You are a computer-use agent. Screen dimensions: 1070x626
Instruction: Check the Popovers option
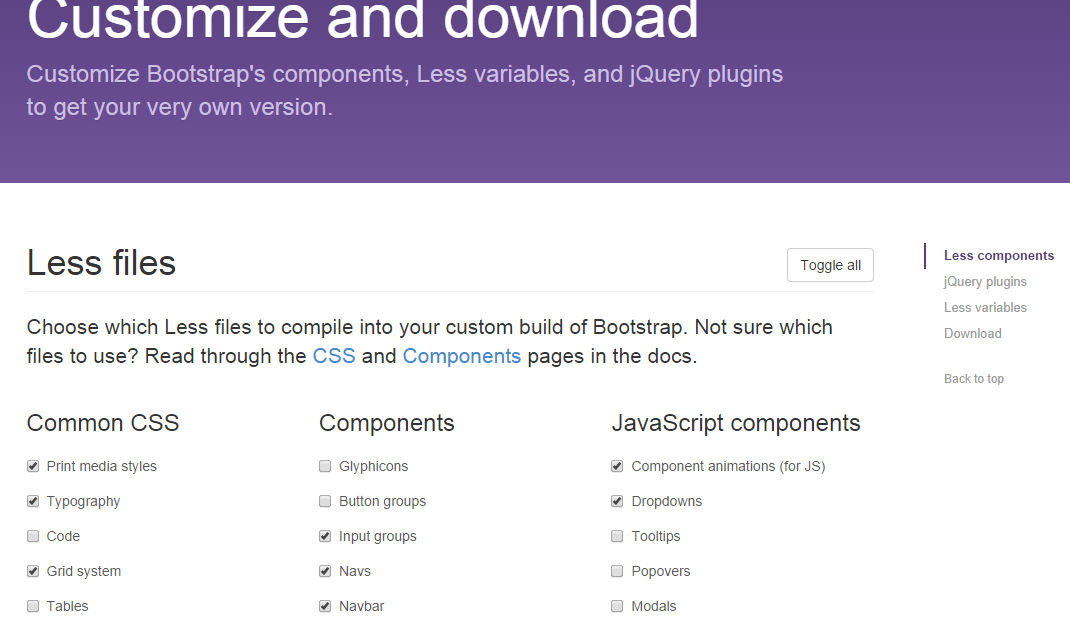tap(617, 571)
